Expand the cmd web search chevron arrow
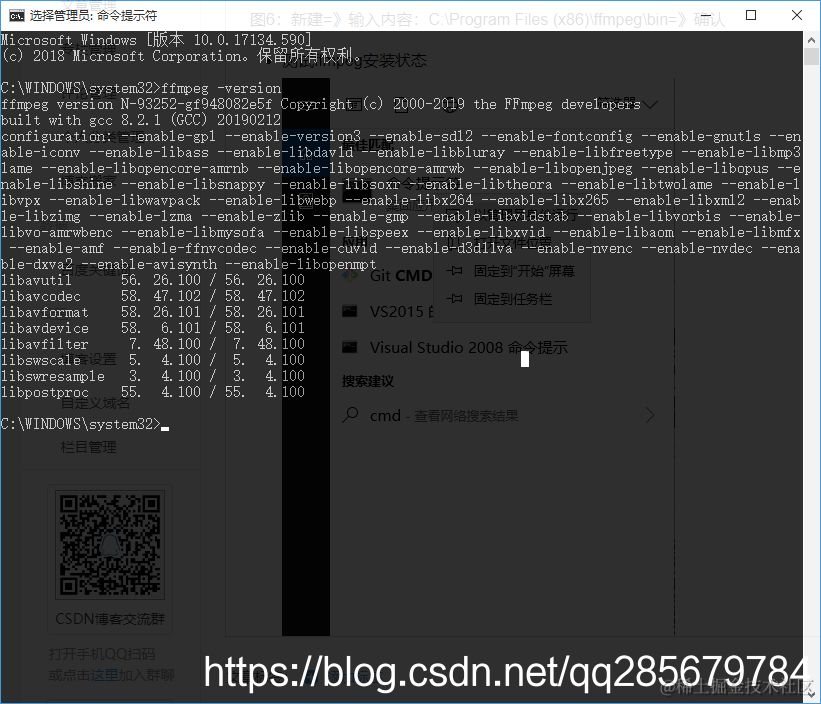 click(650, 416)
